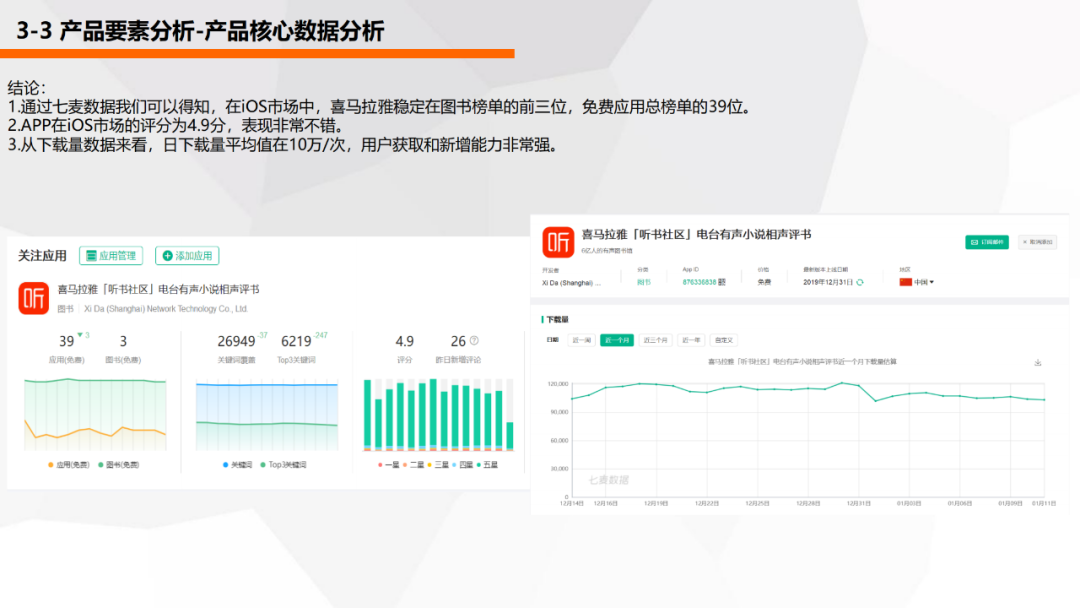Click the keyword coverage value 26949
Image resolution: width=1080 pixels, height=608 pixels.
[x=236, y=342]
